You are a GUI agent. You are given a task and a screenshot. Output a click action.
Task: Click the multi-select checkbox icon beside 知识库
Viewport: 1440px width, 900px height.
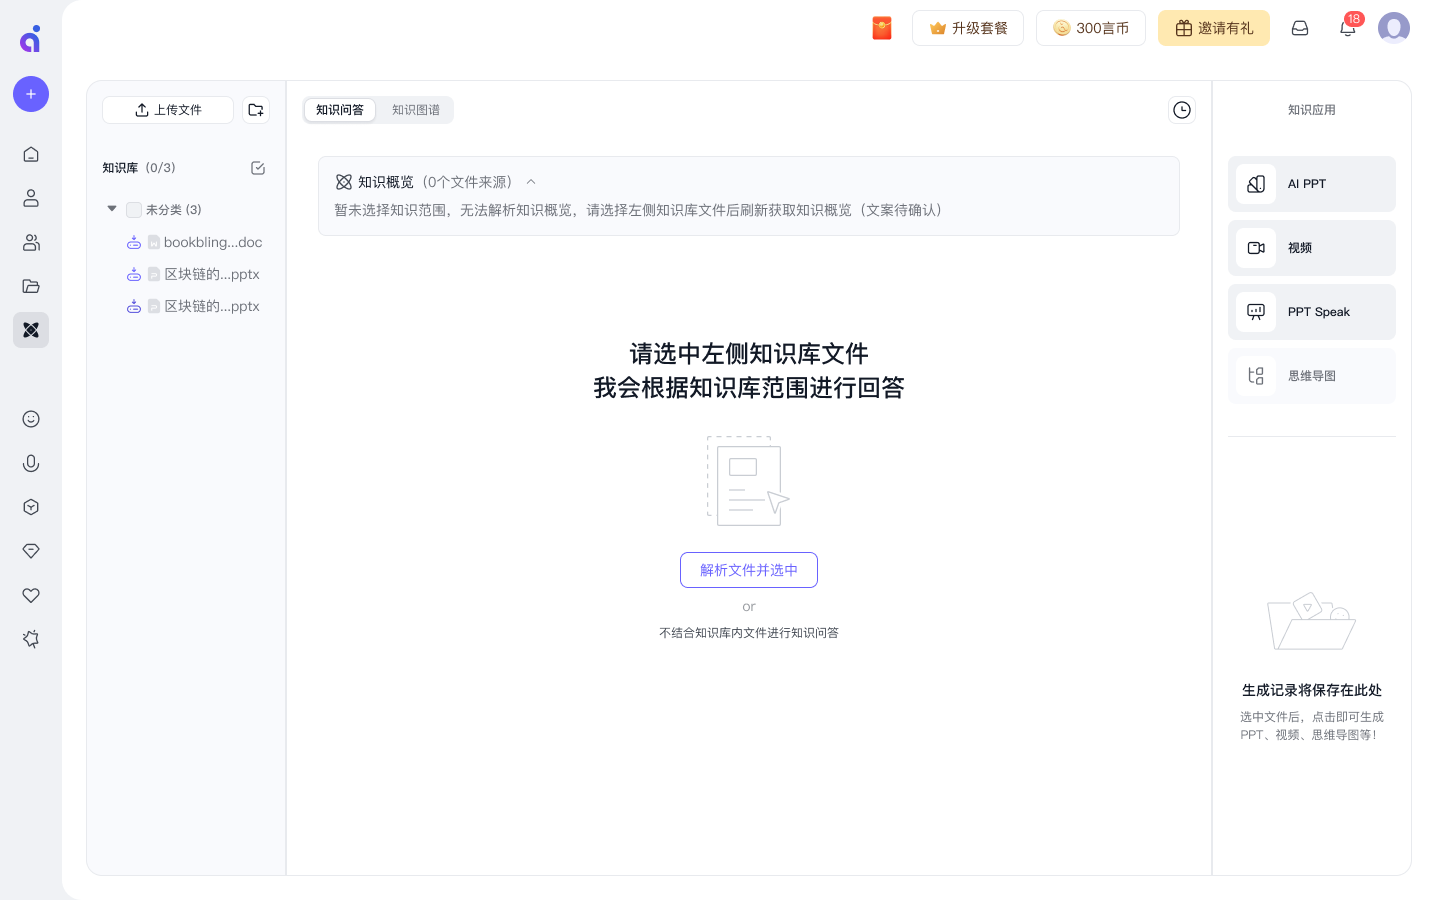[x=257, y=168]
